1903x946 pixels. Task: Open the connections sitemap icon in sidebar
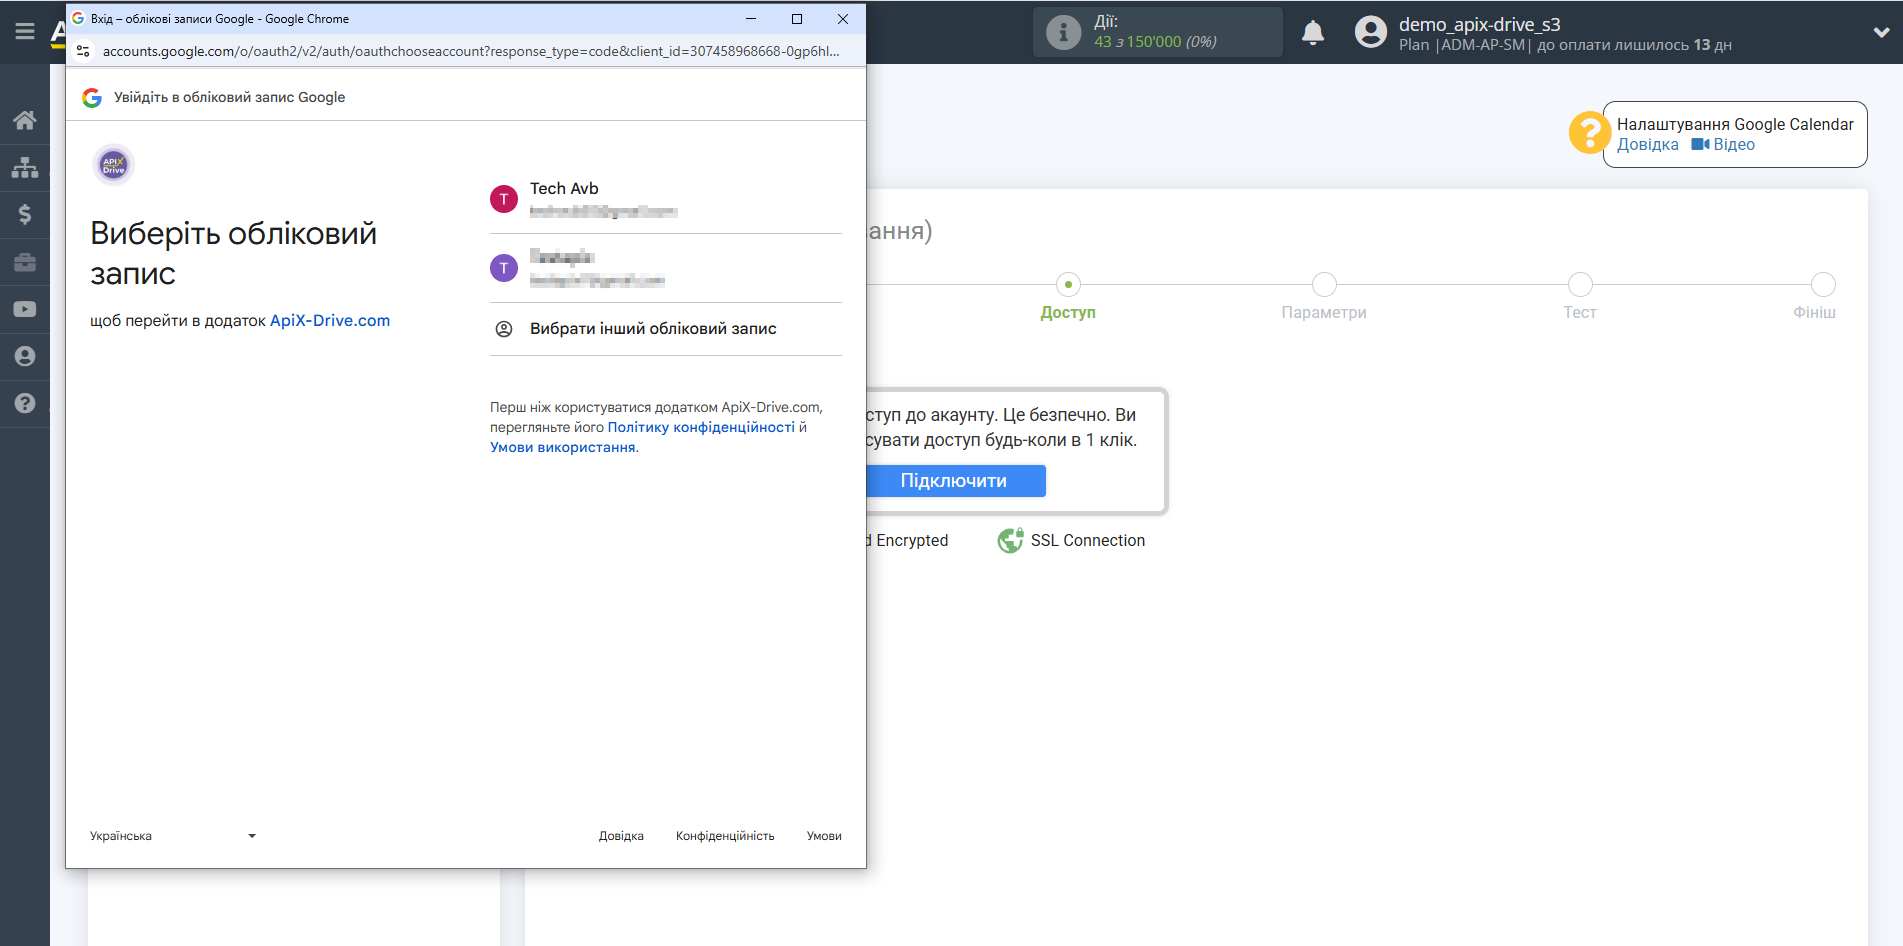click(25, 167)
